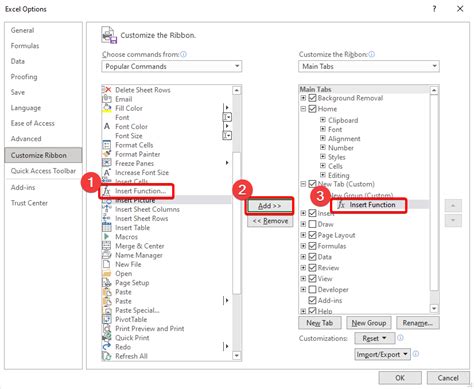Toggle the Formulas tab checkbox
Image resolution: width=474 pixels, height=389 pixels.
pyautogui.click(x=312, y=246)
